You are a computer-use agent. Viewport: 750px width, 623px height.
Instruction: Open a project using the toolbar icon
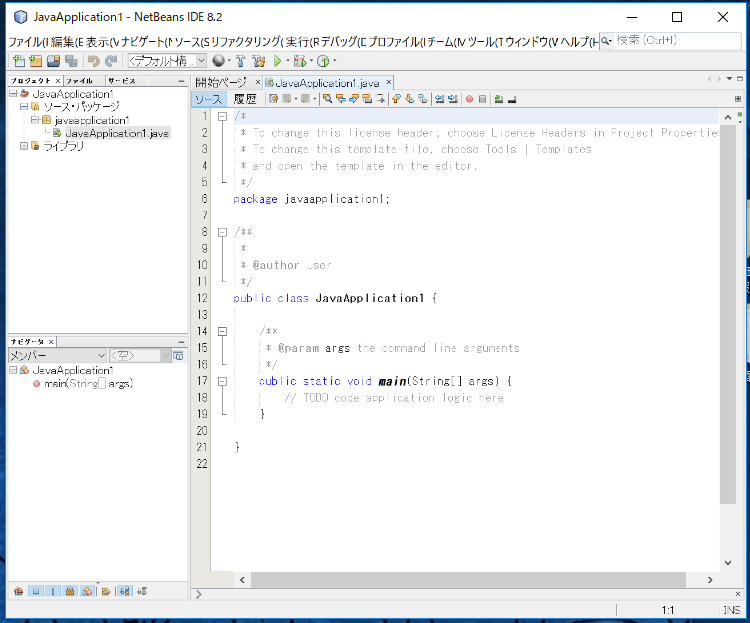[x=54, y=61]
